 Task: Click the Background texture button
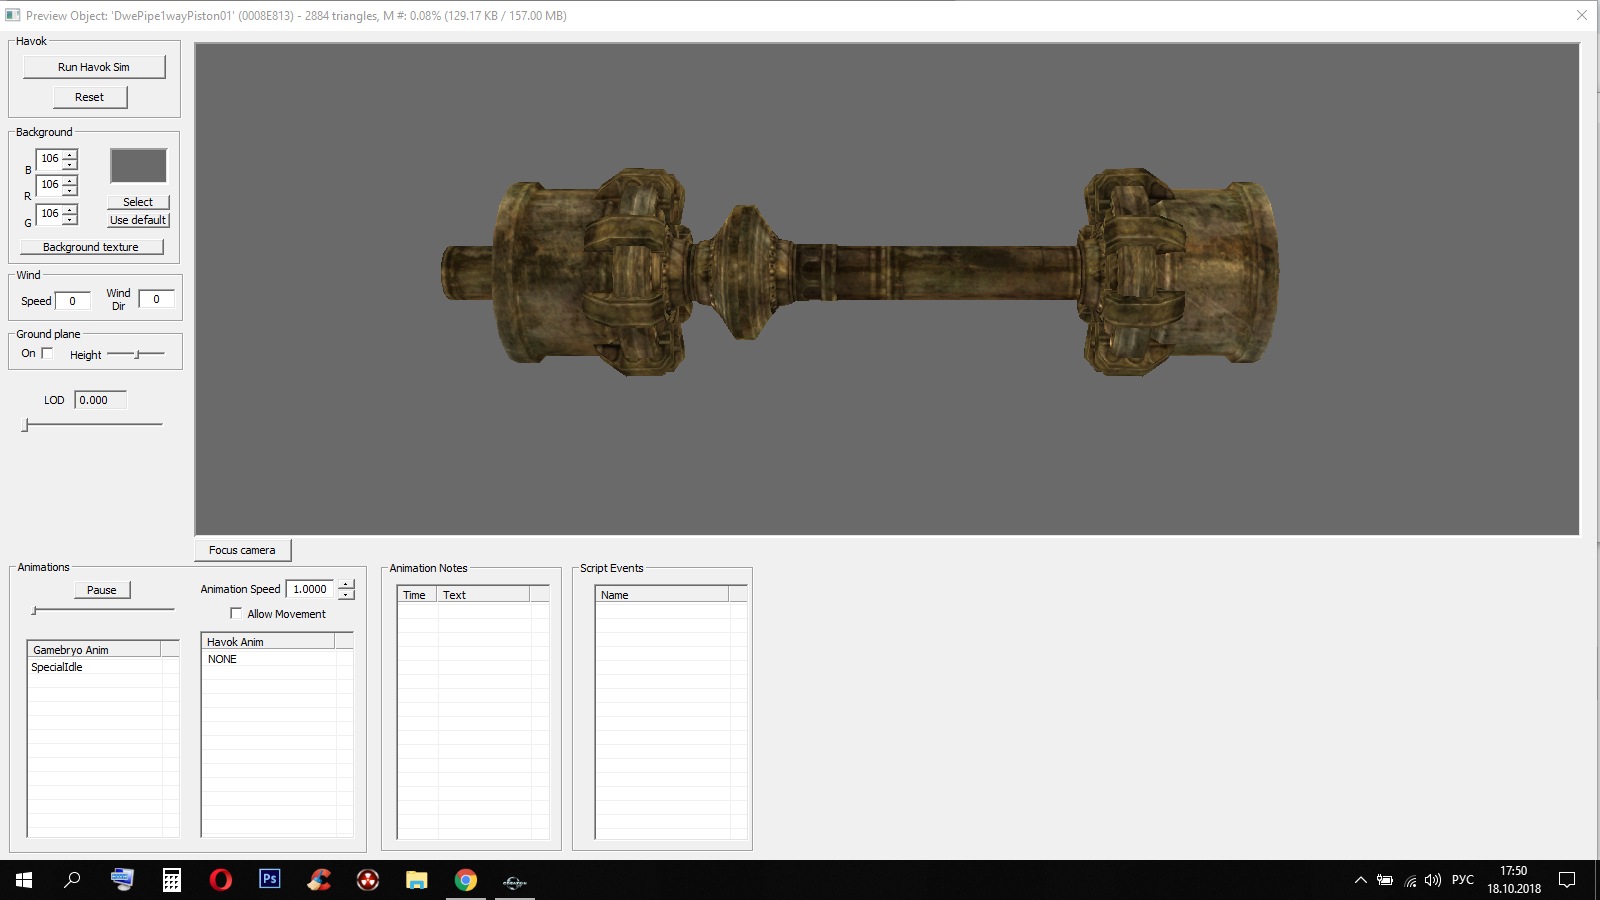pyautogui.click(x=91, y=247)
